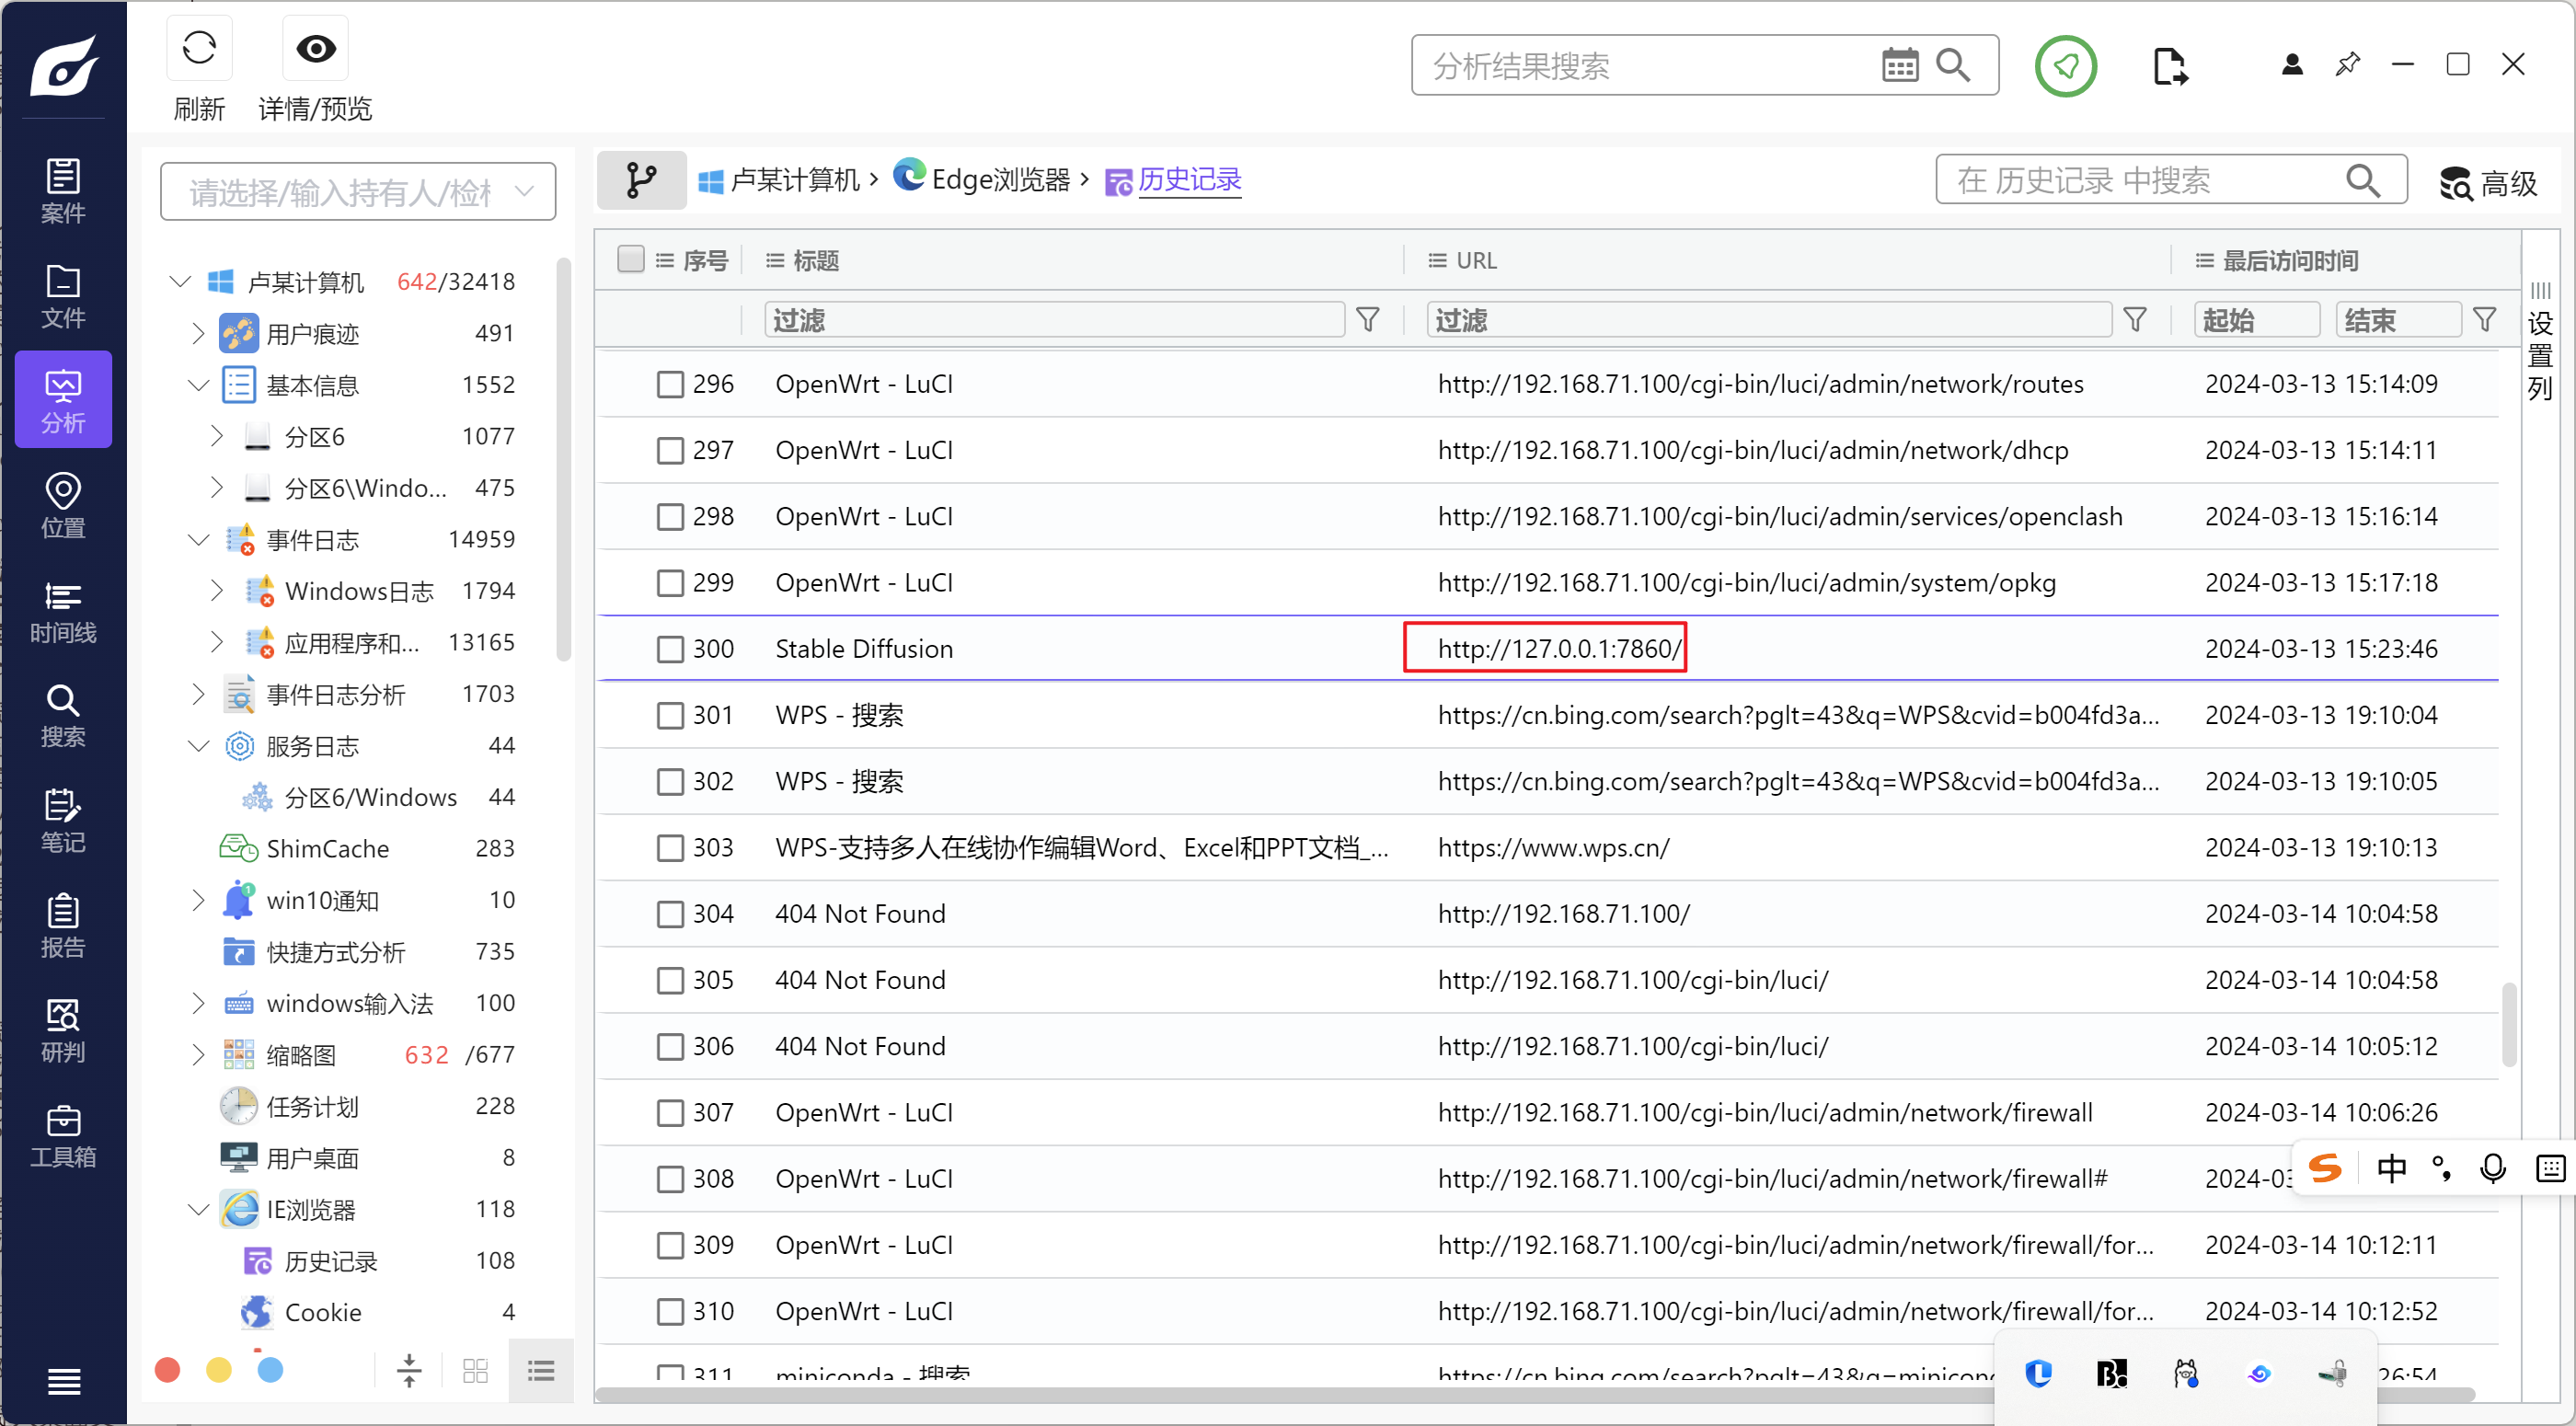Click the green shield icon in top bar
Viewport: 2576px width, 1426px height.
[x=2065, y=66]
